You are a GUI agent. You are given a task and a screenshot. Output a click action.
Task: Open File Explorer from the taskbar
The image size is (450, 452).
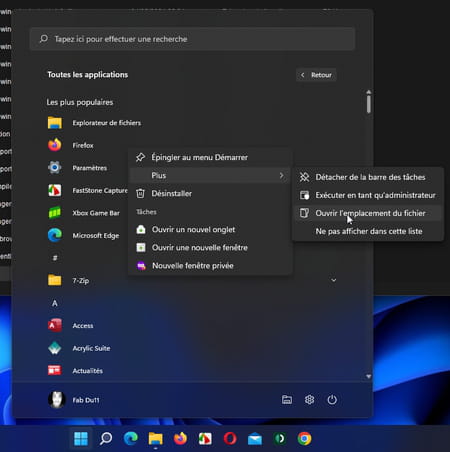point(155,438)
